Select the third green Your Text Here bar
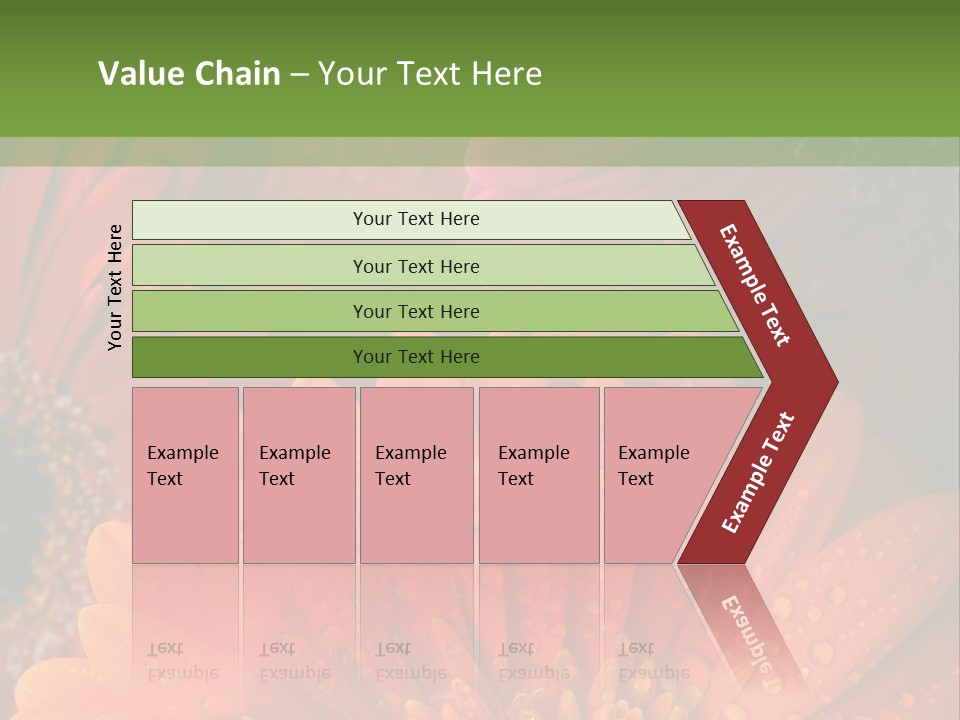Viewport: 960px width, 720px height. click(x=415, y=311)
